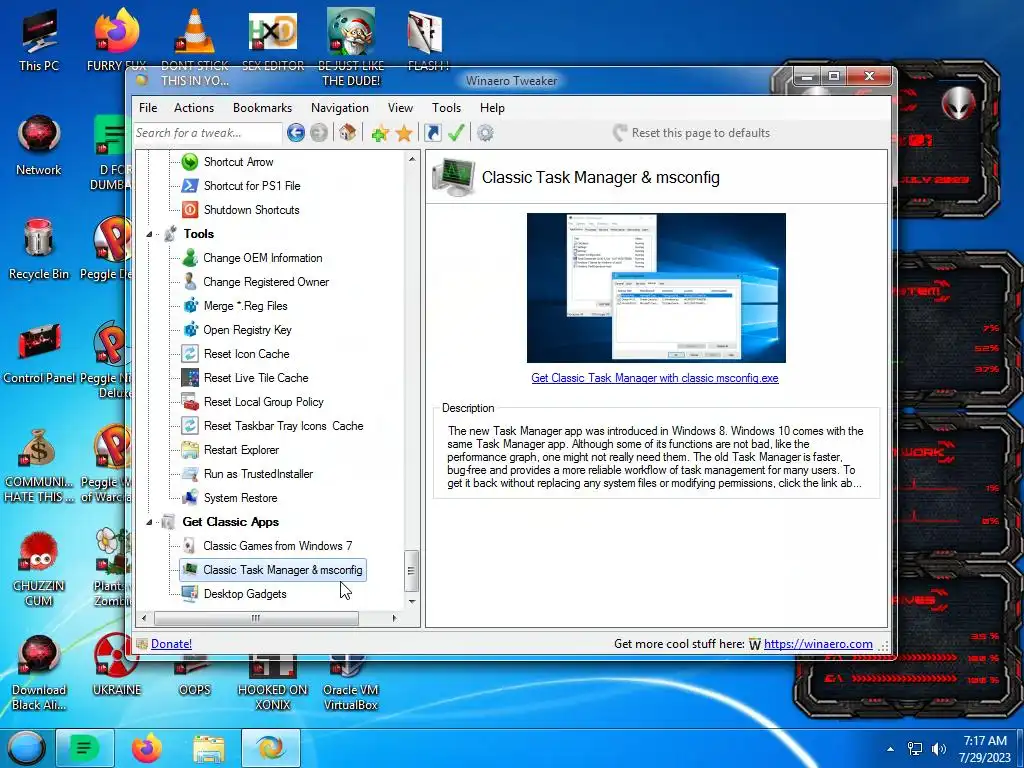Click Get Classic Task Manager download link

point(655,378)
